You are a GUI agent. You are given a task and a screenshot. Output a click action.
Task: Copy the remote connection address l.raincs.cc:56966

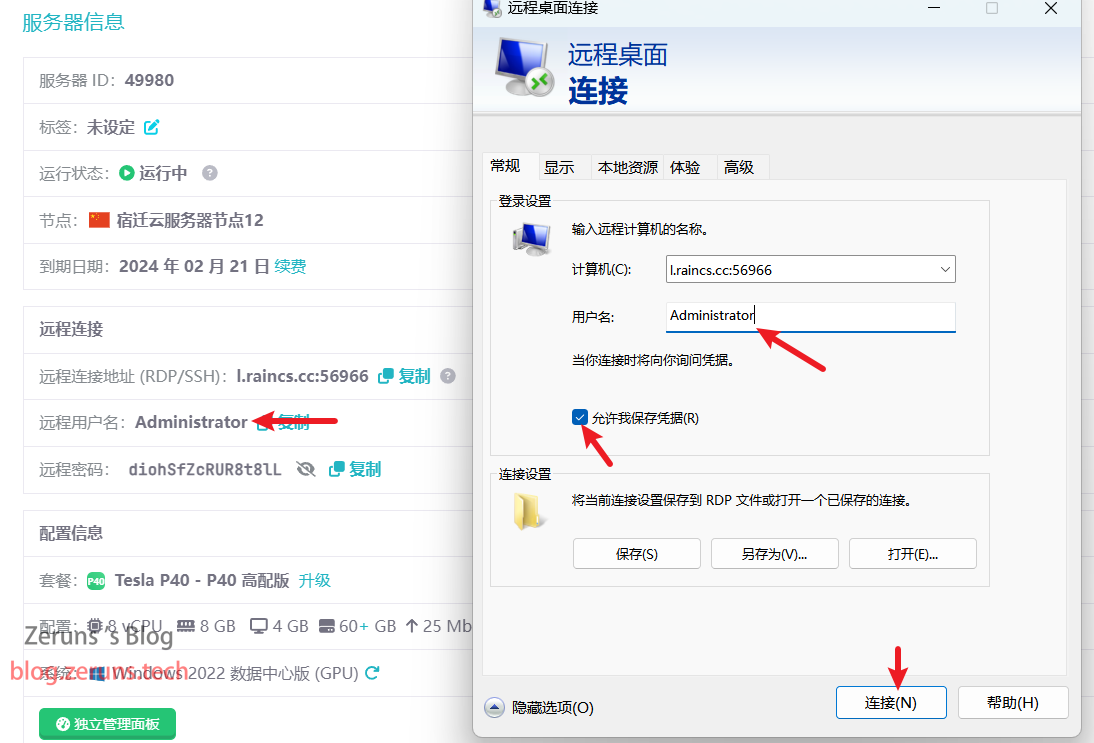tap(404, 376)
